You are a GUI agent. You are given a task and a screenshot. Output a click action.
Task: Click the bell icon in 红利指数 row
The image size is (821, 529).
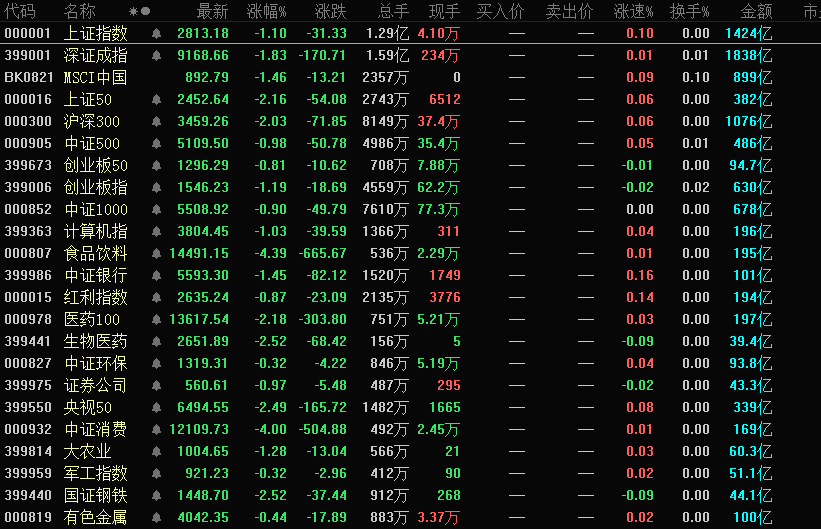[x=156, y=297]
